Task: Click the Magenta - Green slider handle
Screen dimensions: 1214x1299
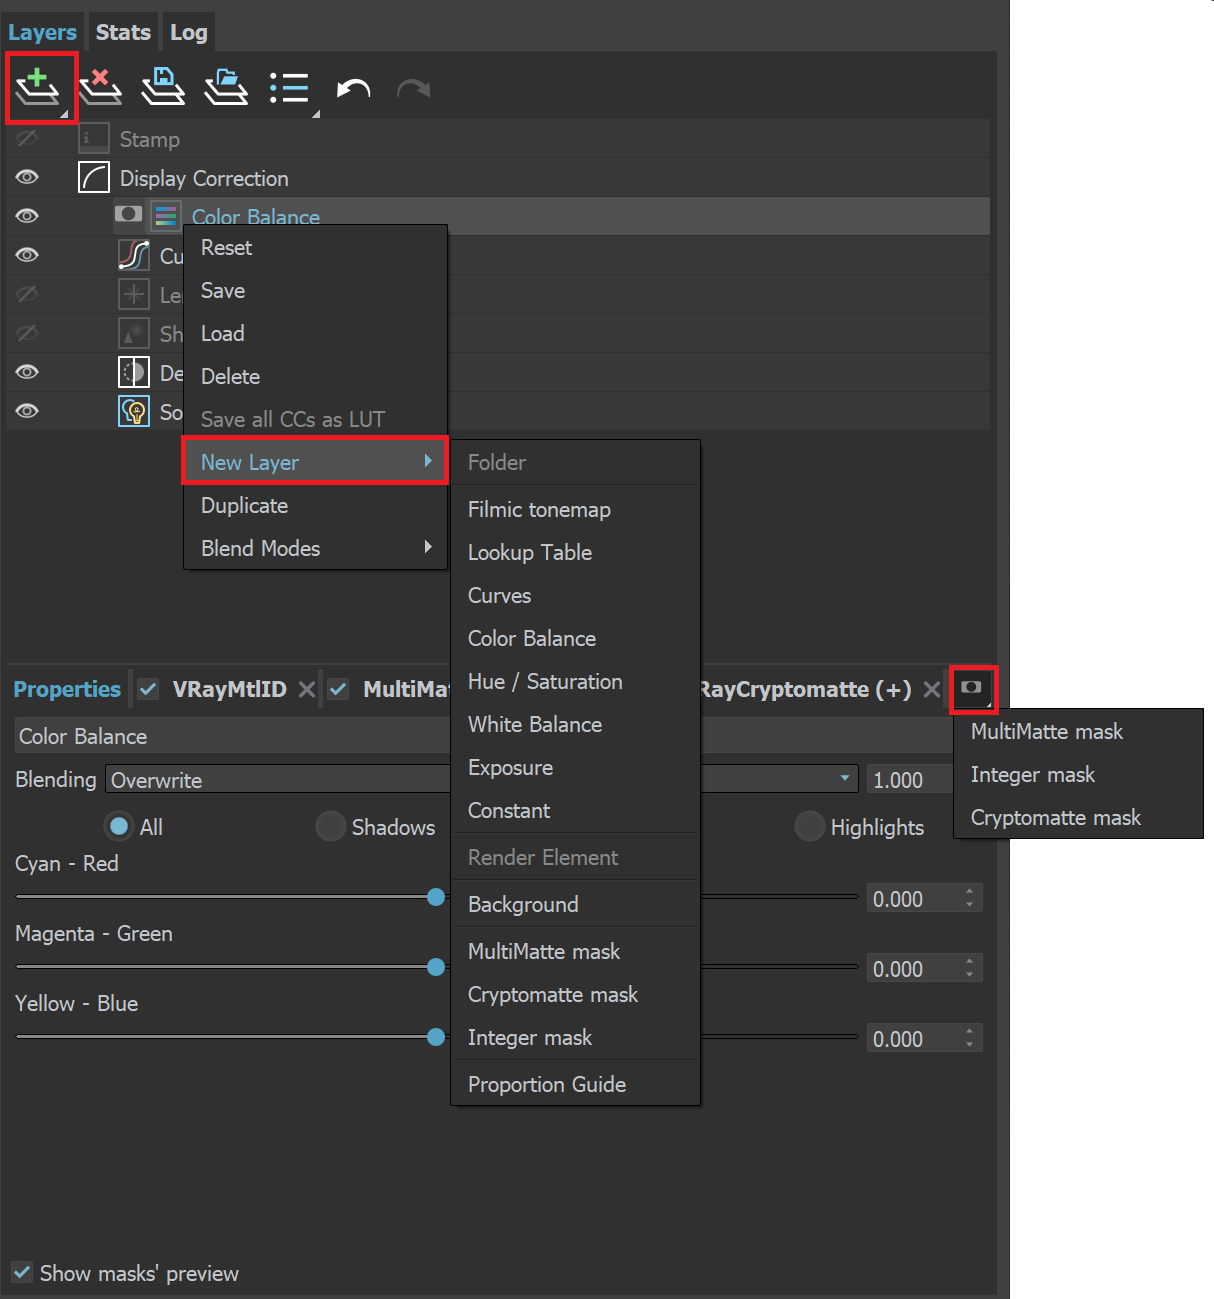Action: (436, 967)
